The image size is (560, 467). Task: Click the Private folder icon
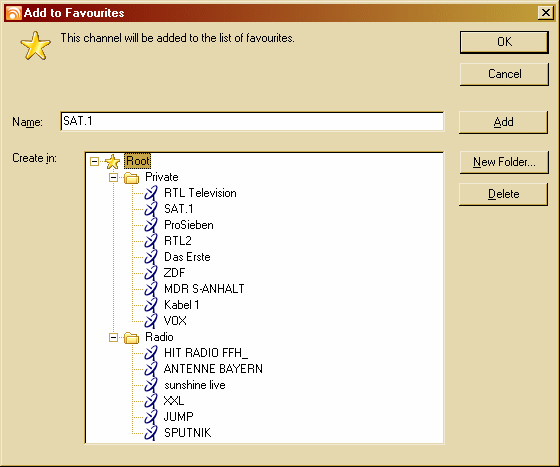pyautogui.click(x=131, y=177)
